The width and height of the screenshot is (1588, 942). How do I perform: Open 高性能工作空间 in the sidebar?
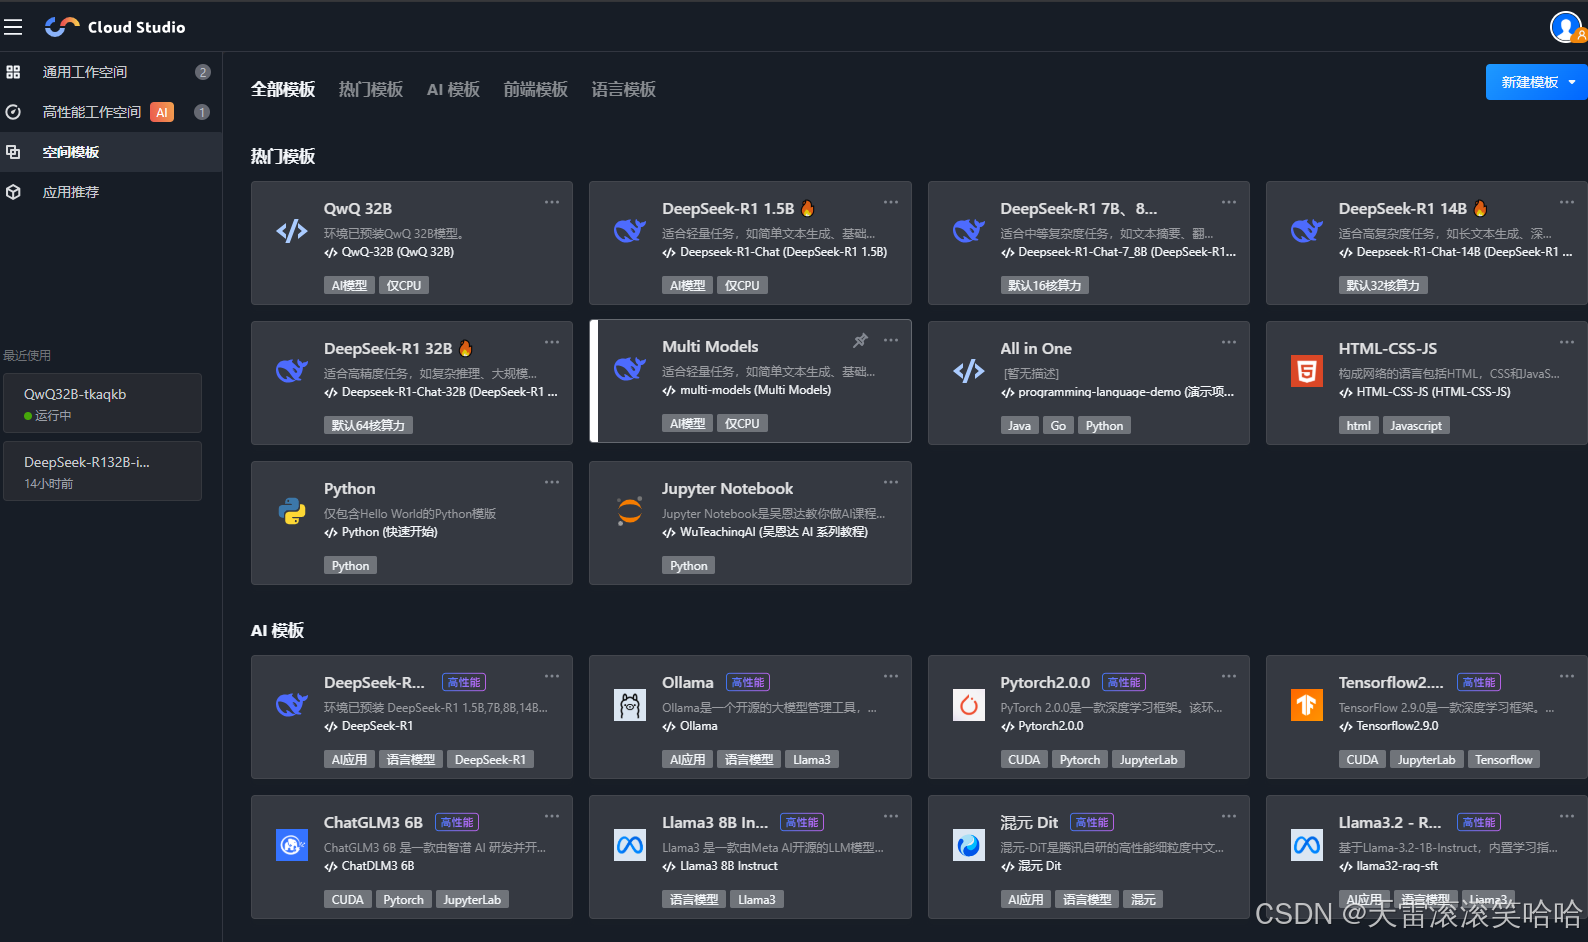tap(111, 112)
